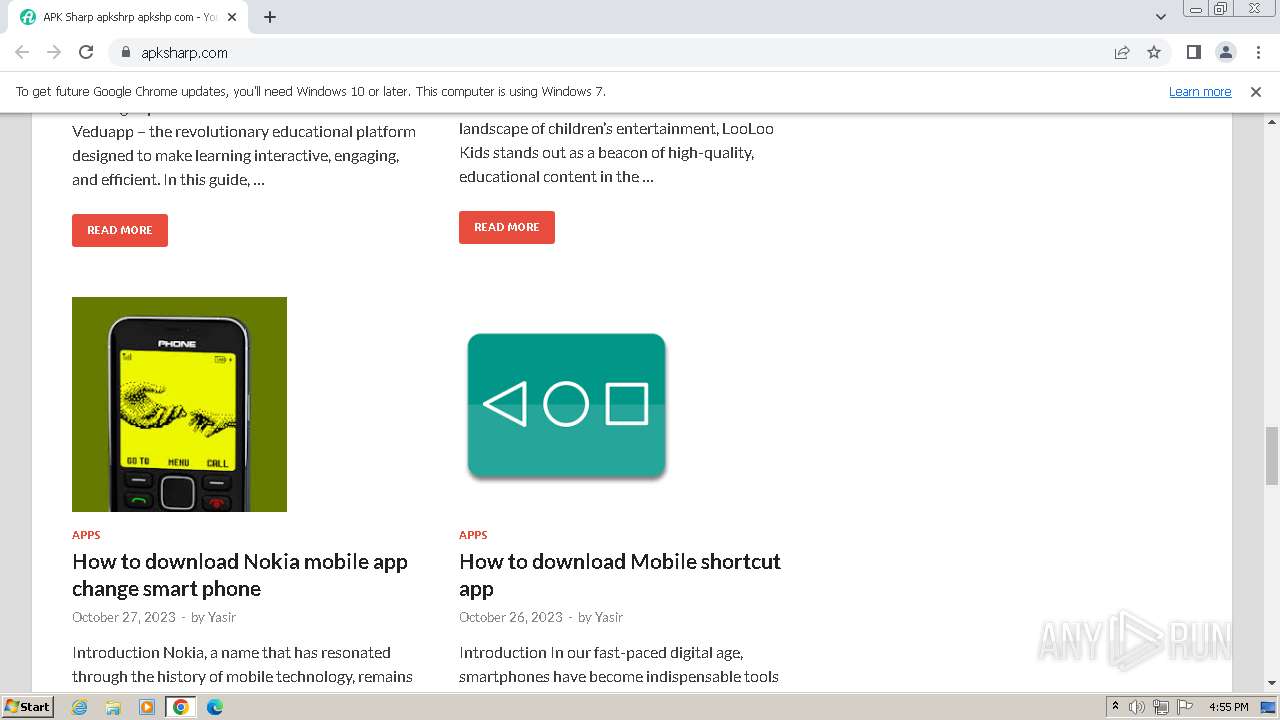Screen dimensions: 1280x720
Task: Open a new browser tab
Action: (270, 17)
